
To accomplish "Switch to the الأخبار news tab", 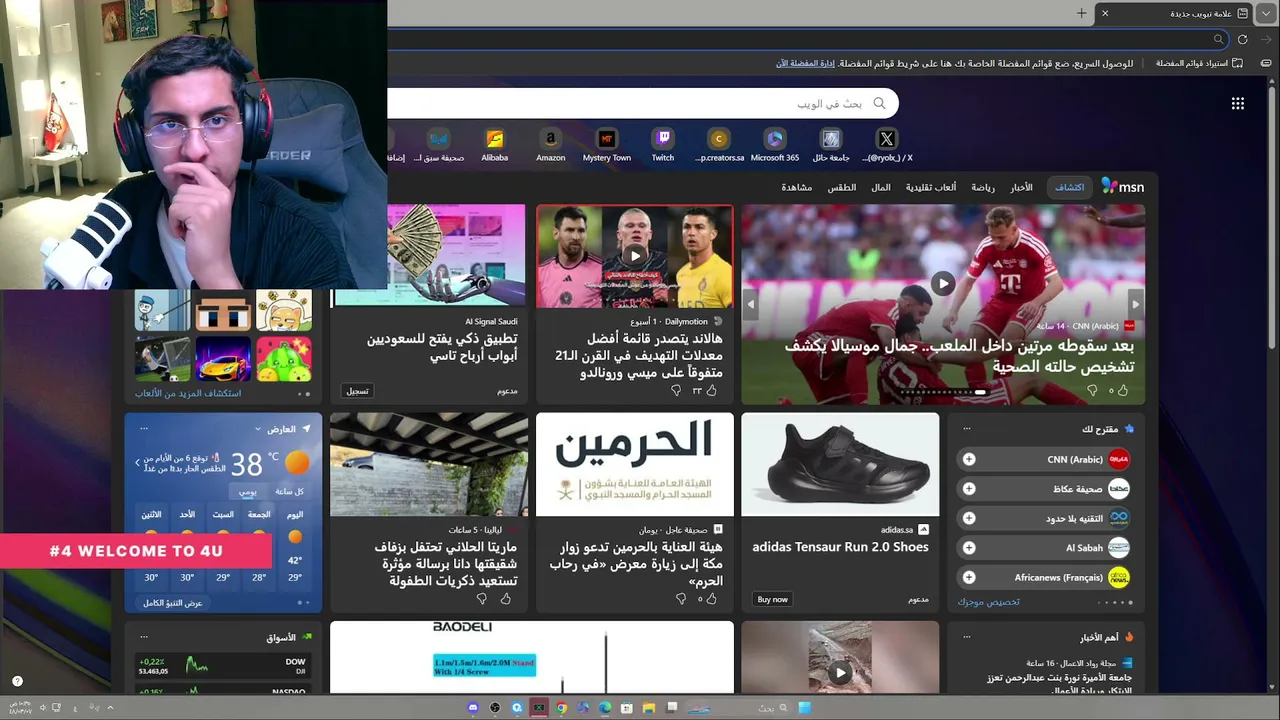I will pyautogui.click(x=1021, y=187).
